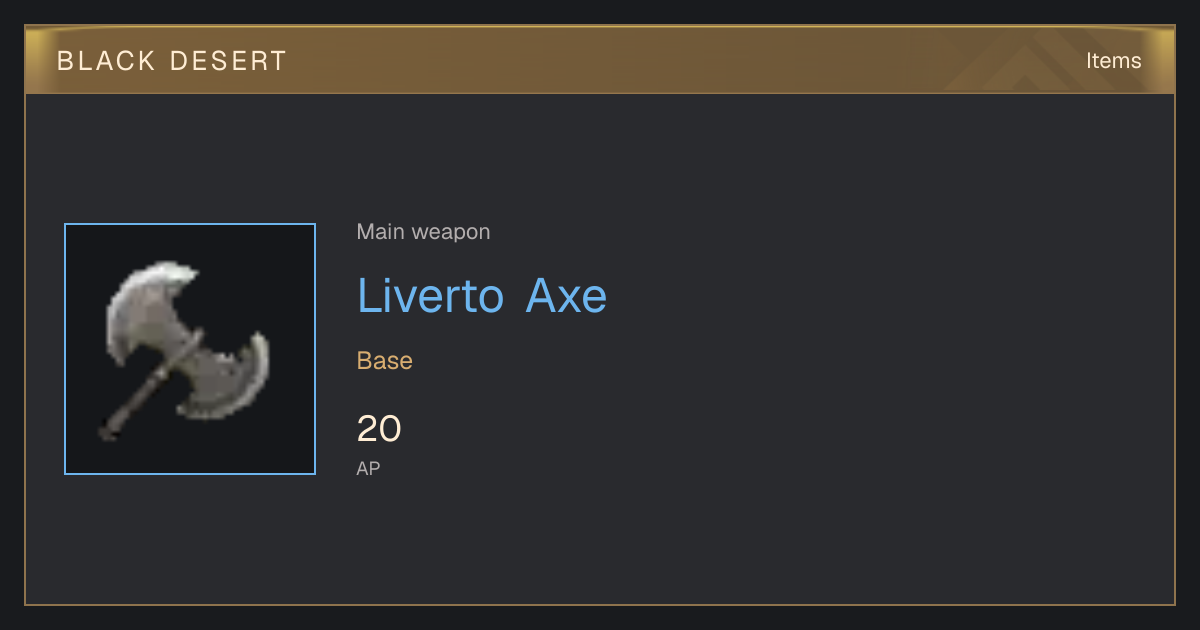
Task: Click the word DESERT in the header
Action: 228,61
